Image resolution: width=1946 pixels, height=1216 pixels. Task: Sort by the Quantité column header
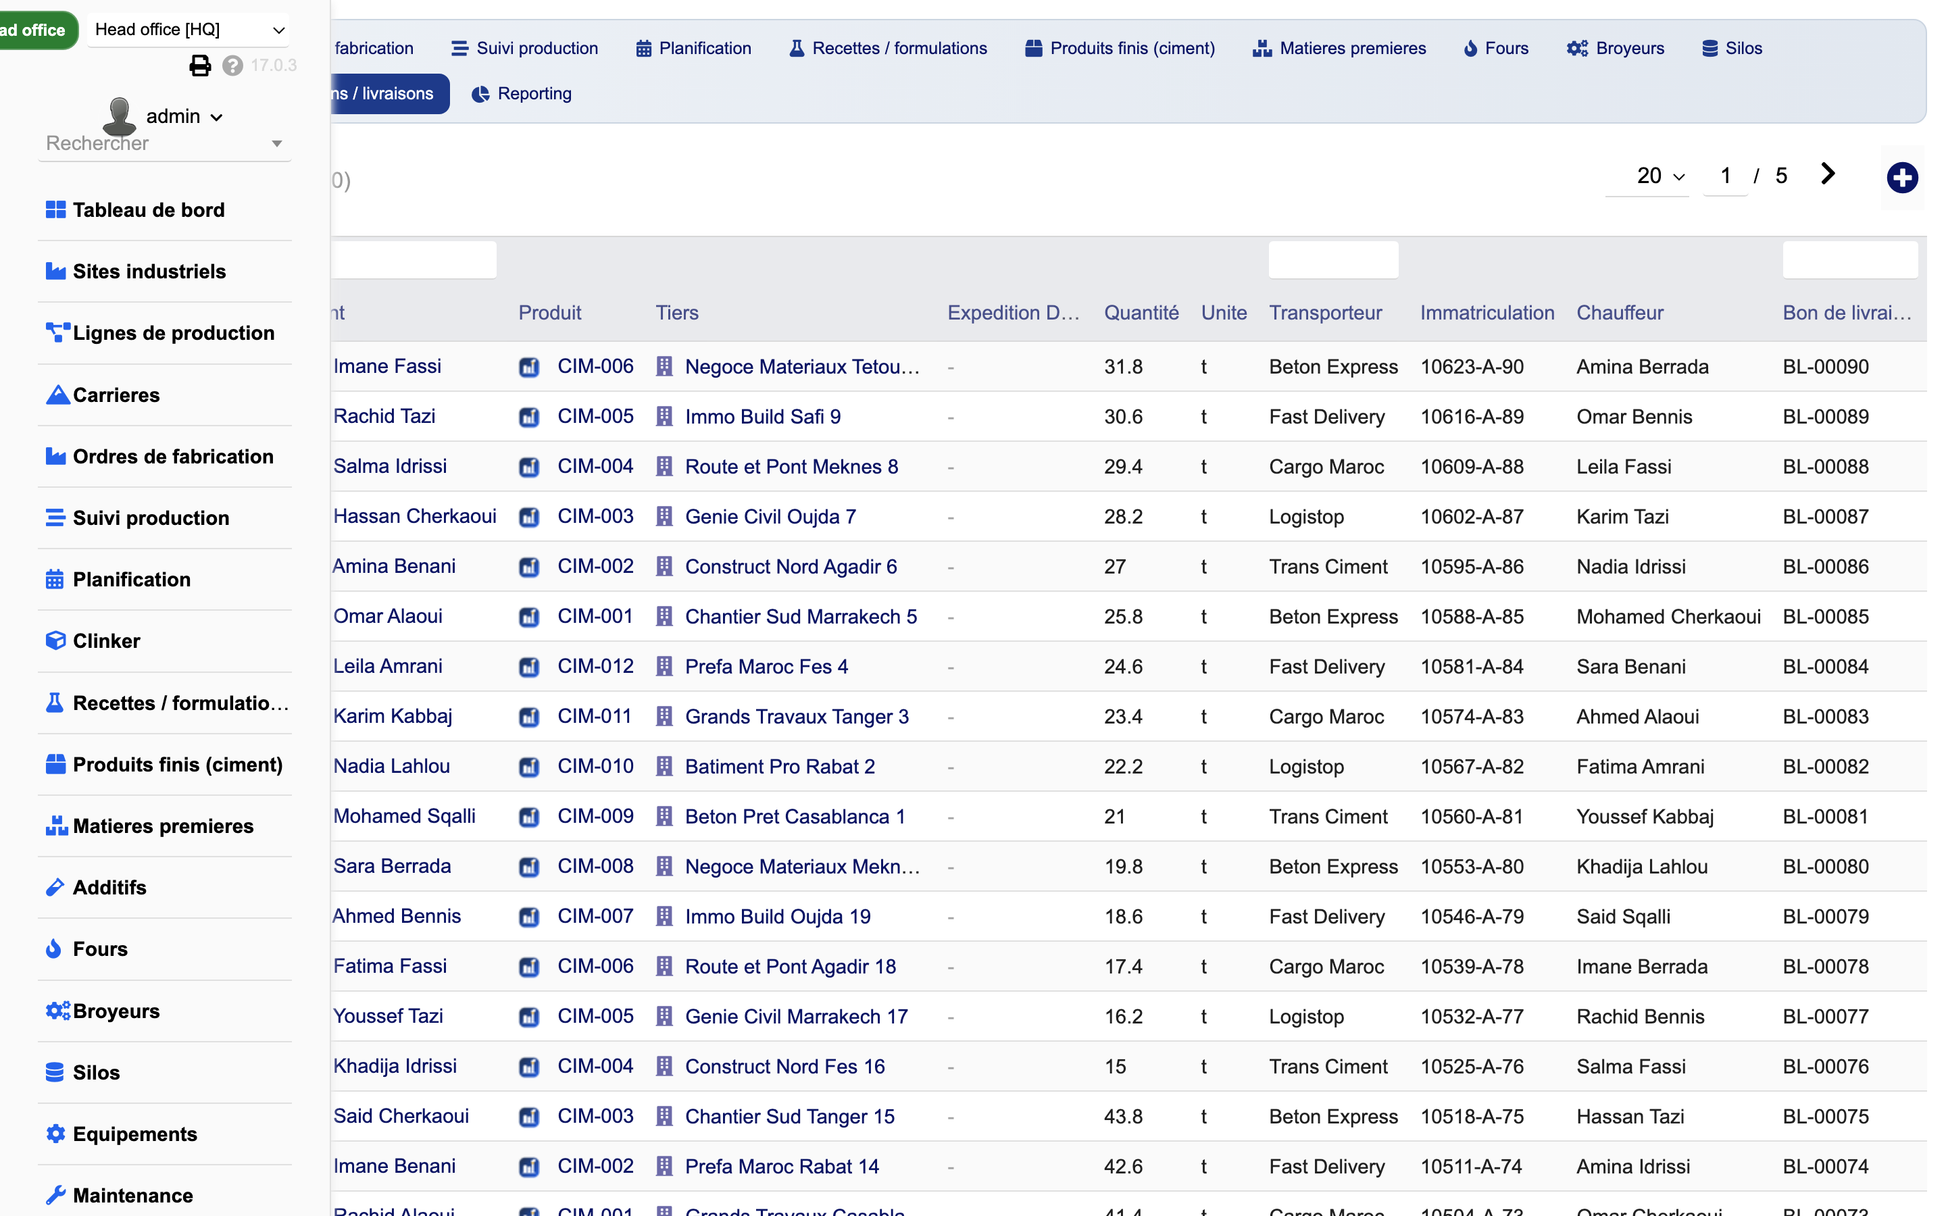[x=1141, y=313]
